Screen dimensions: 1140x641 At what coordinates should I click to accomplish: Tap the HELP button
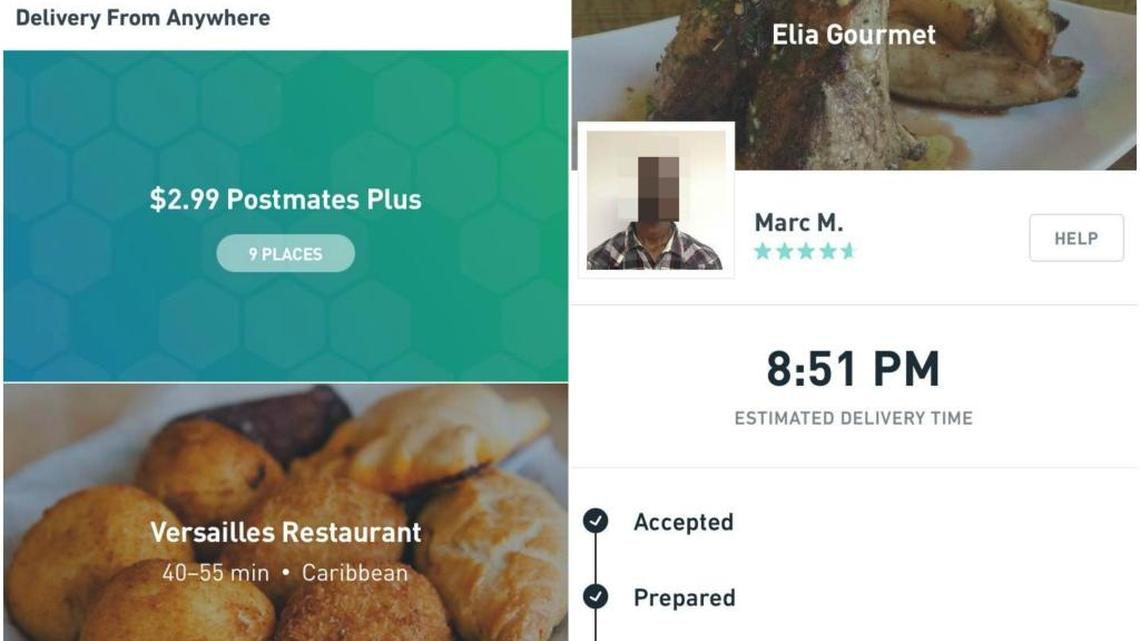pyautogui.click(x=1076, y=238)
